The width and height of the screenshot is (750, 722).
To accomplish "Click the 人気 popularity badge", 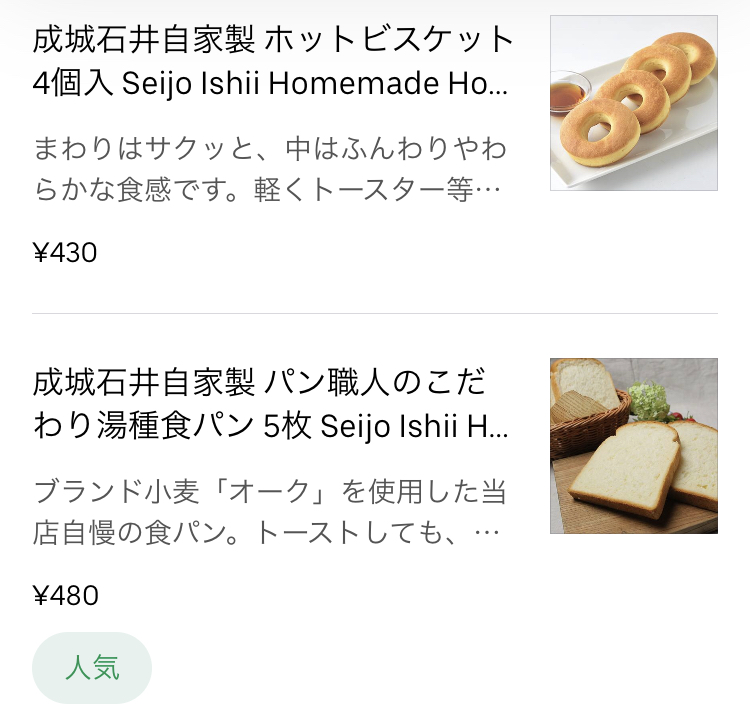I will (92, 667).
